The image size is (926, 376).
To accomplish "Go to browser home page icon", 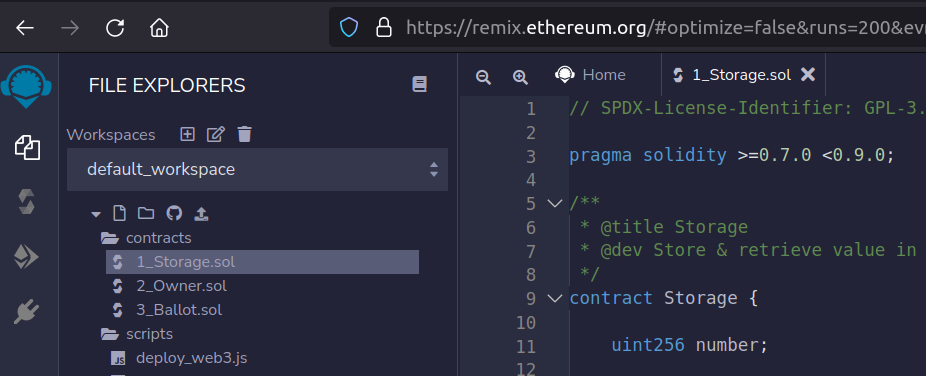I will [x=159, y=28].
